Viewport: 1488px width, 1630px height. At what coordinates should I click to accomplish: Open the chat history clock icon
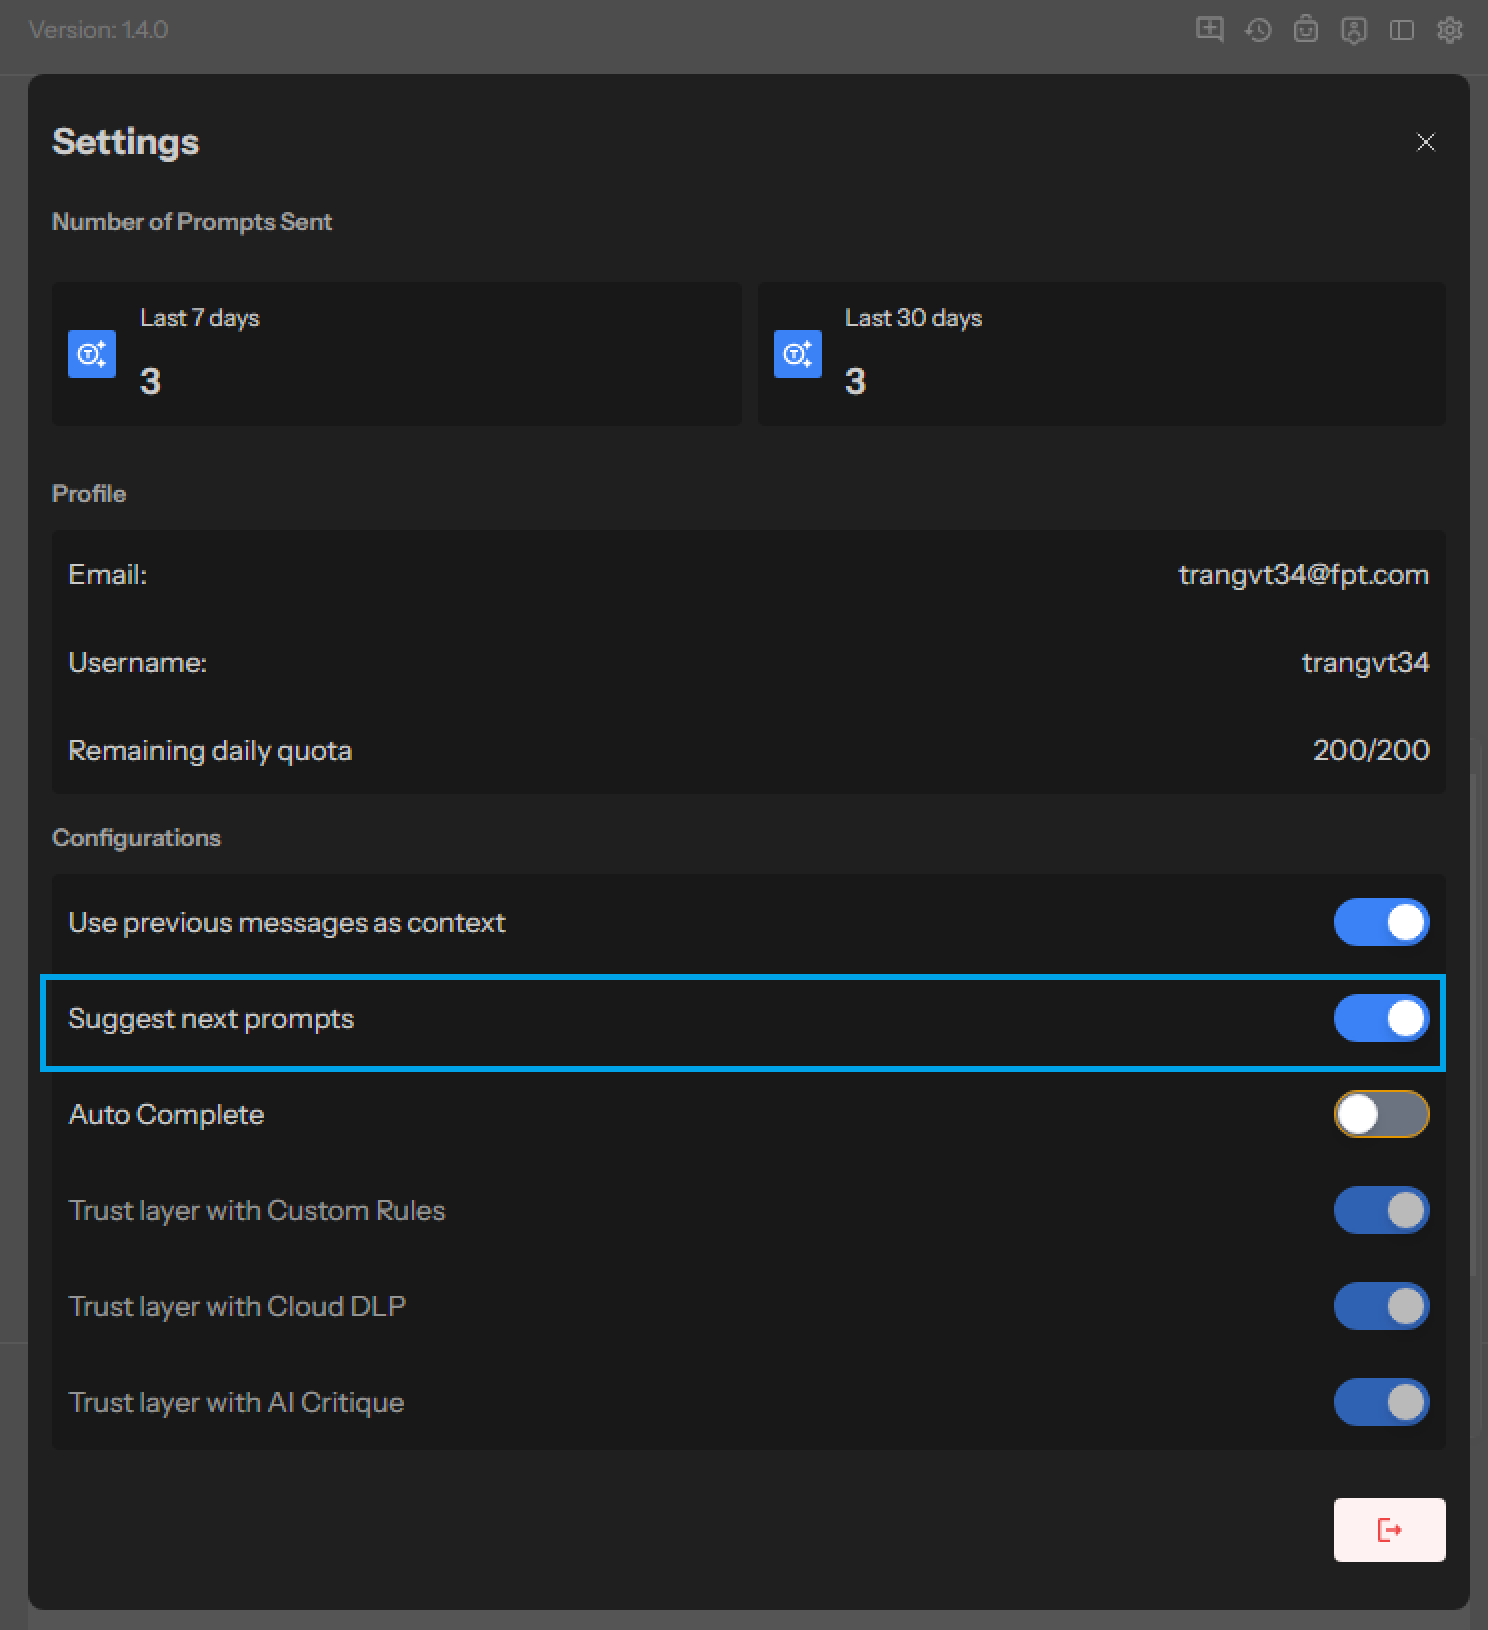point(1258,30)
